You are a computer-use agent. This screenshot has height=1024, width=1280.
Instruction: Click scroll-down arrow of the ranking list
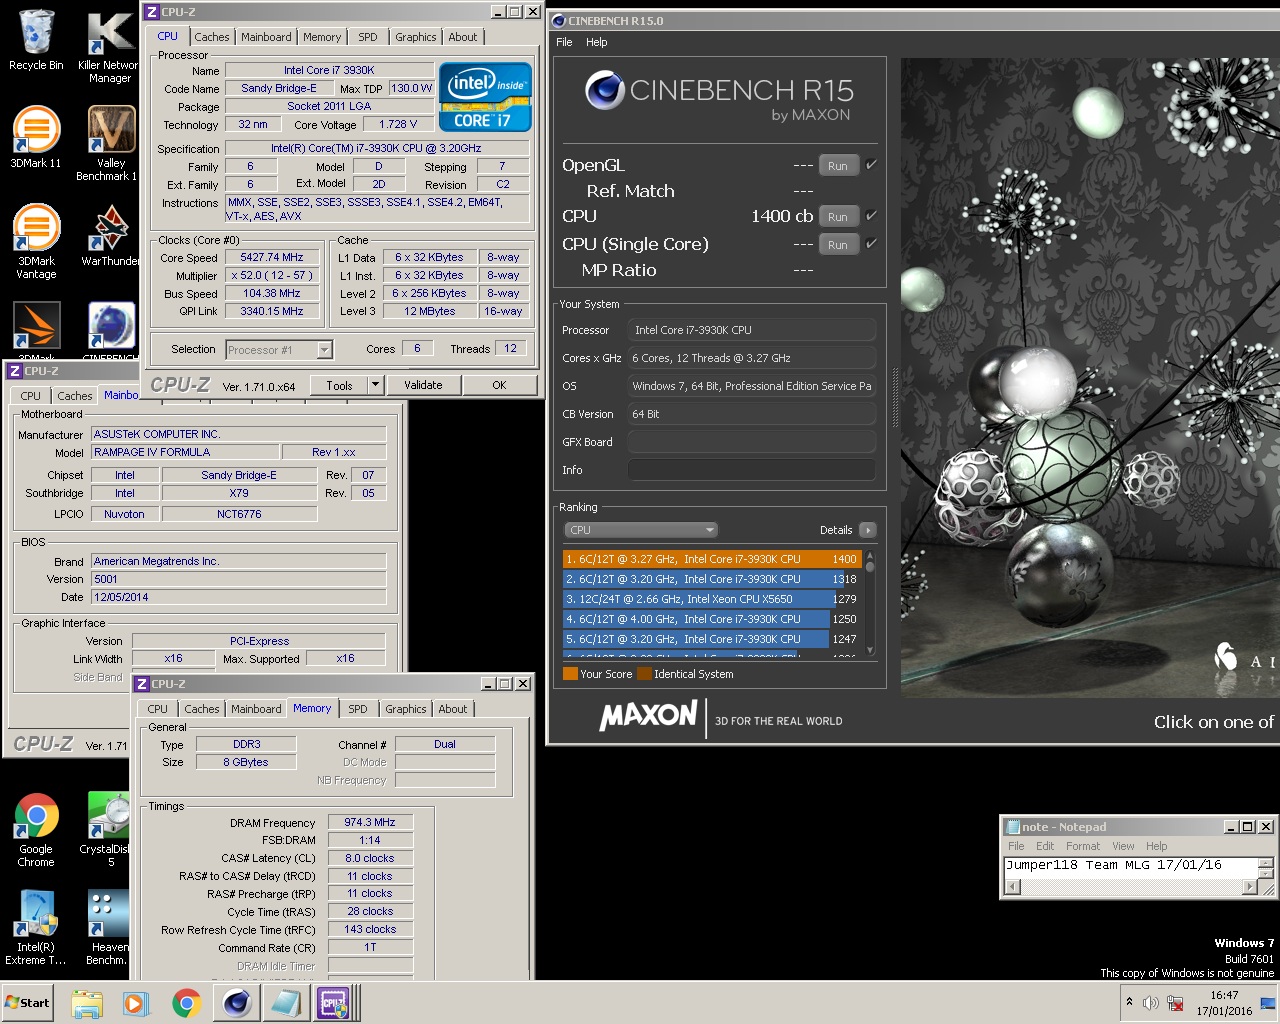coord(869,650)
